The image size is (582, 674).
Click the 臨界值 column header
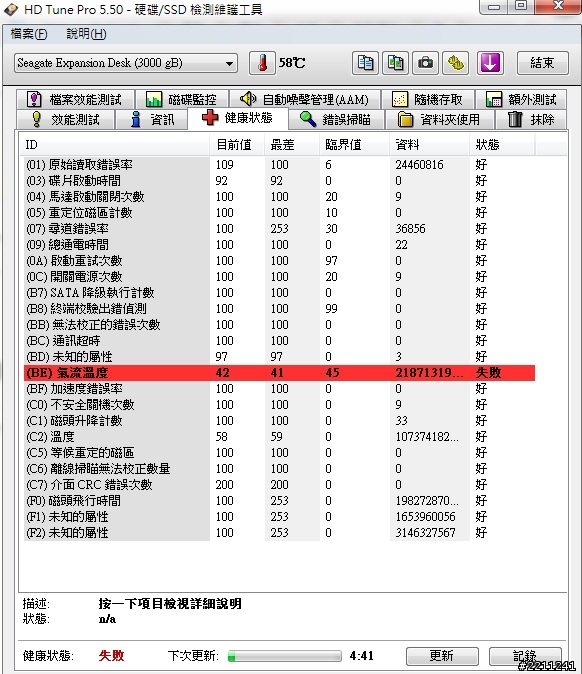[355, 145]
